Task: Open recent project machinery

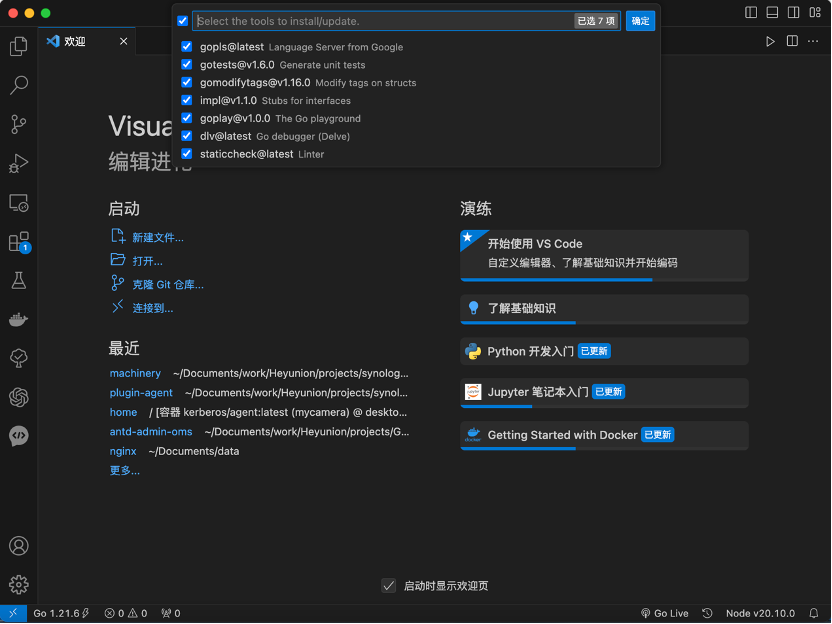Action: (135, 373)
